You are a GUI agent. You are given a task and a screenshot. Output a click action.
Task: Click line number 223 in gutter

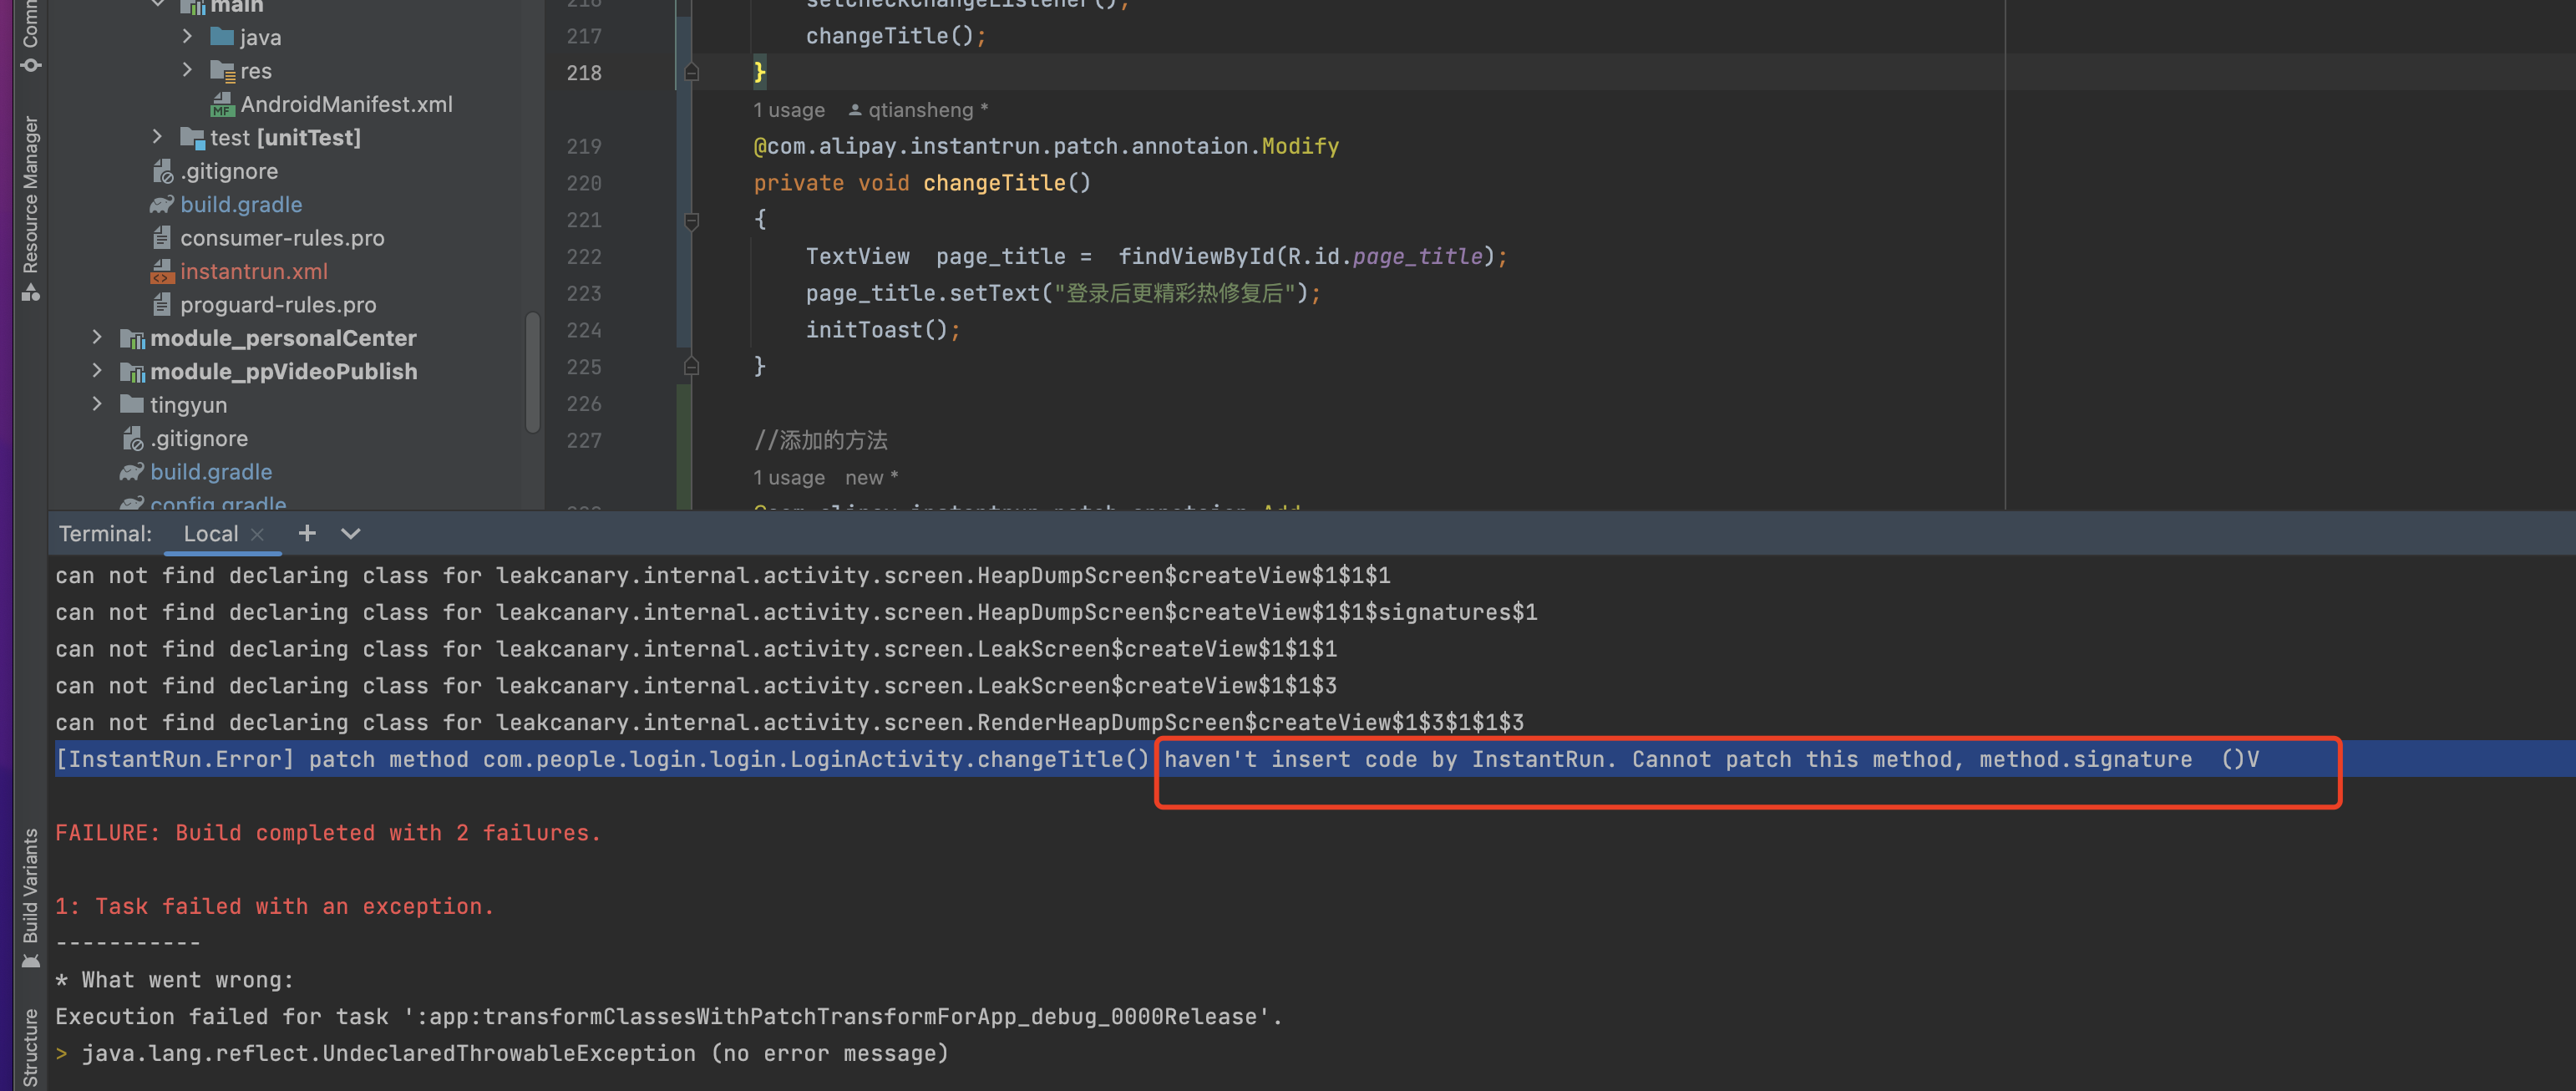click(x=584, y=293)
